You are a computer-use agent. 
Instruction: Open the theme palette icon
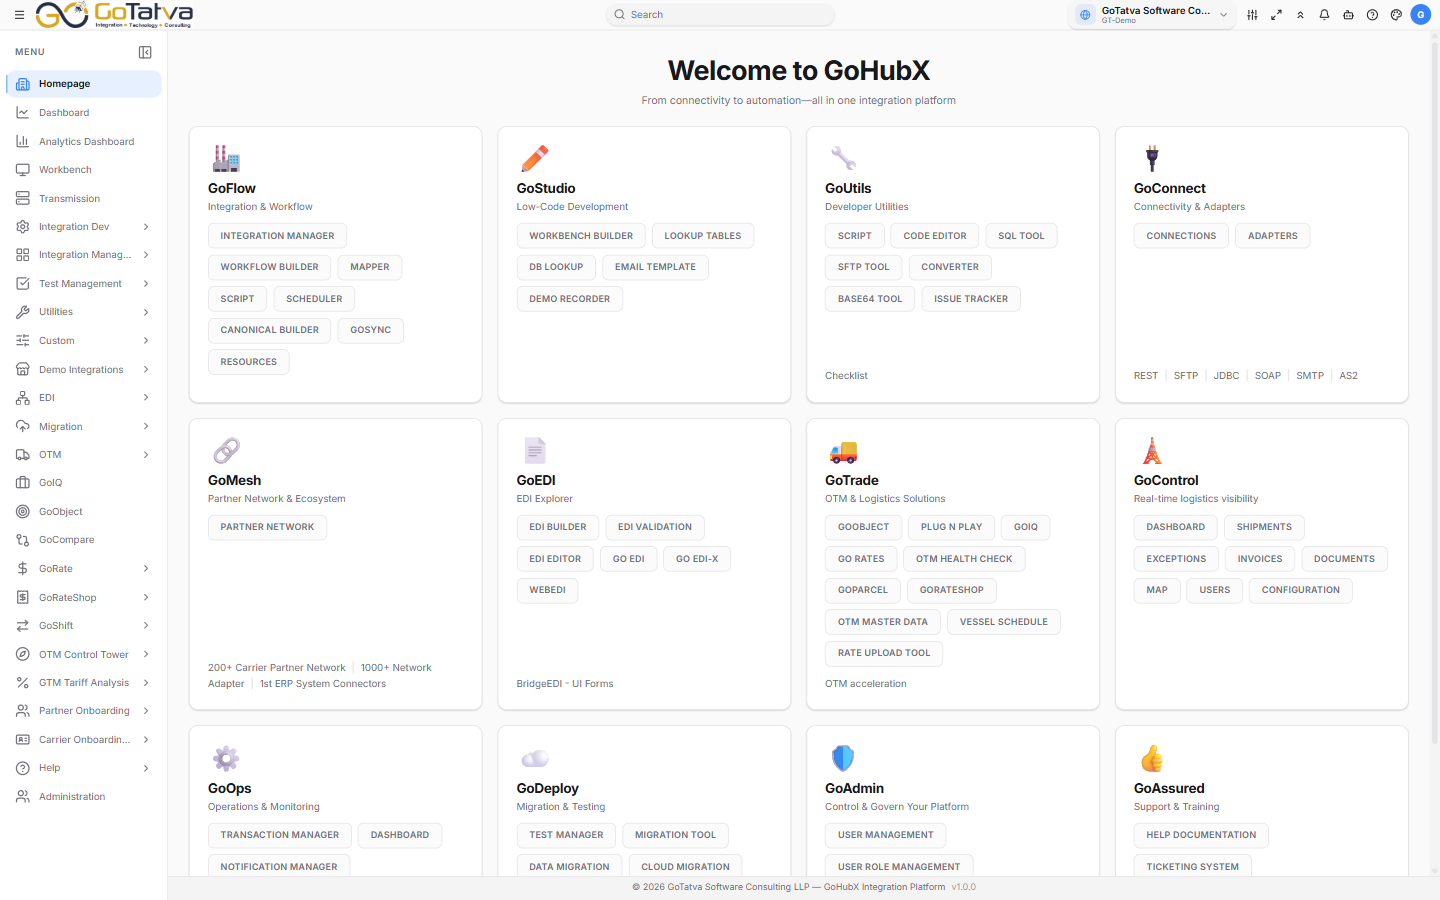tap(1396, 15)
